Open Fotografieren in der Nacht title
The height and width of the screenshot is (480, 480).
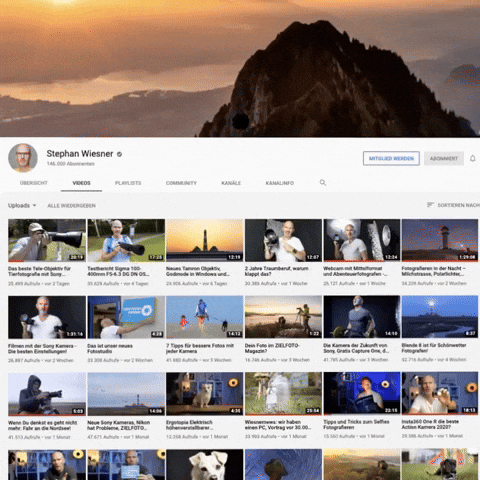click(x=433, y=271)
